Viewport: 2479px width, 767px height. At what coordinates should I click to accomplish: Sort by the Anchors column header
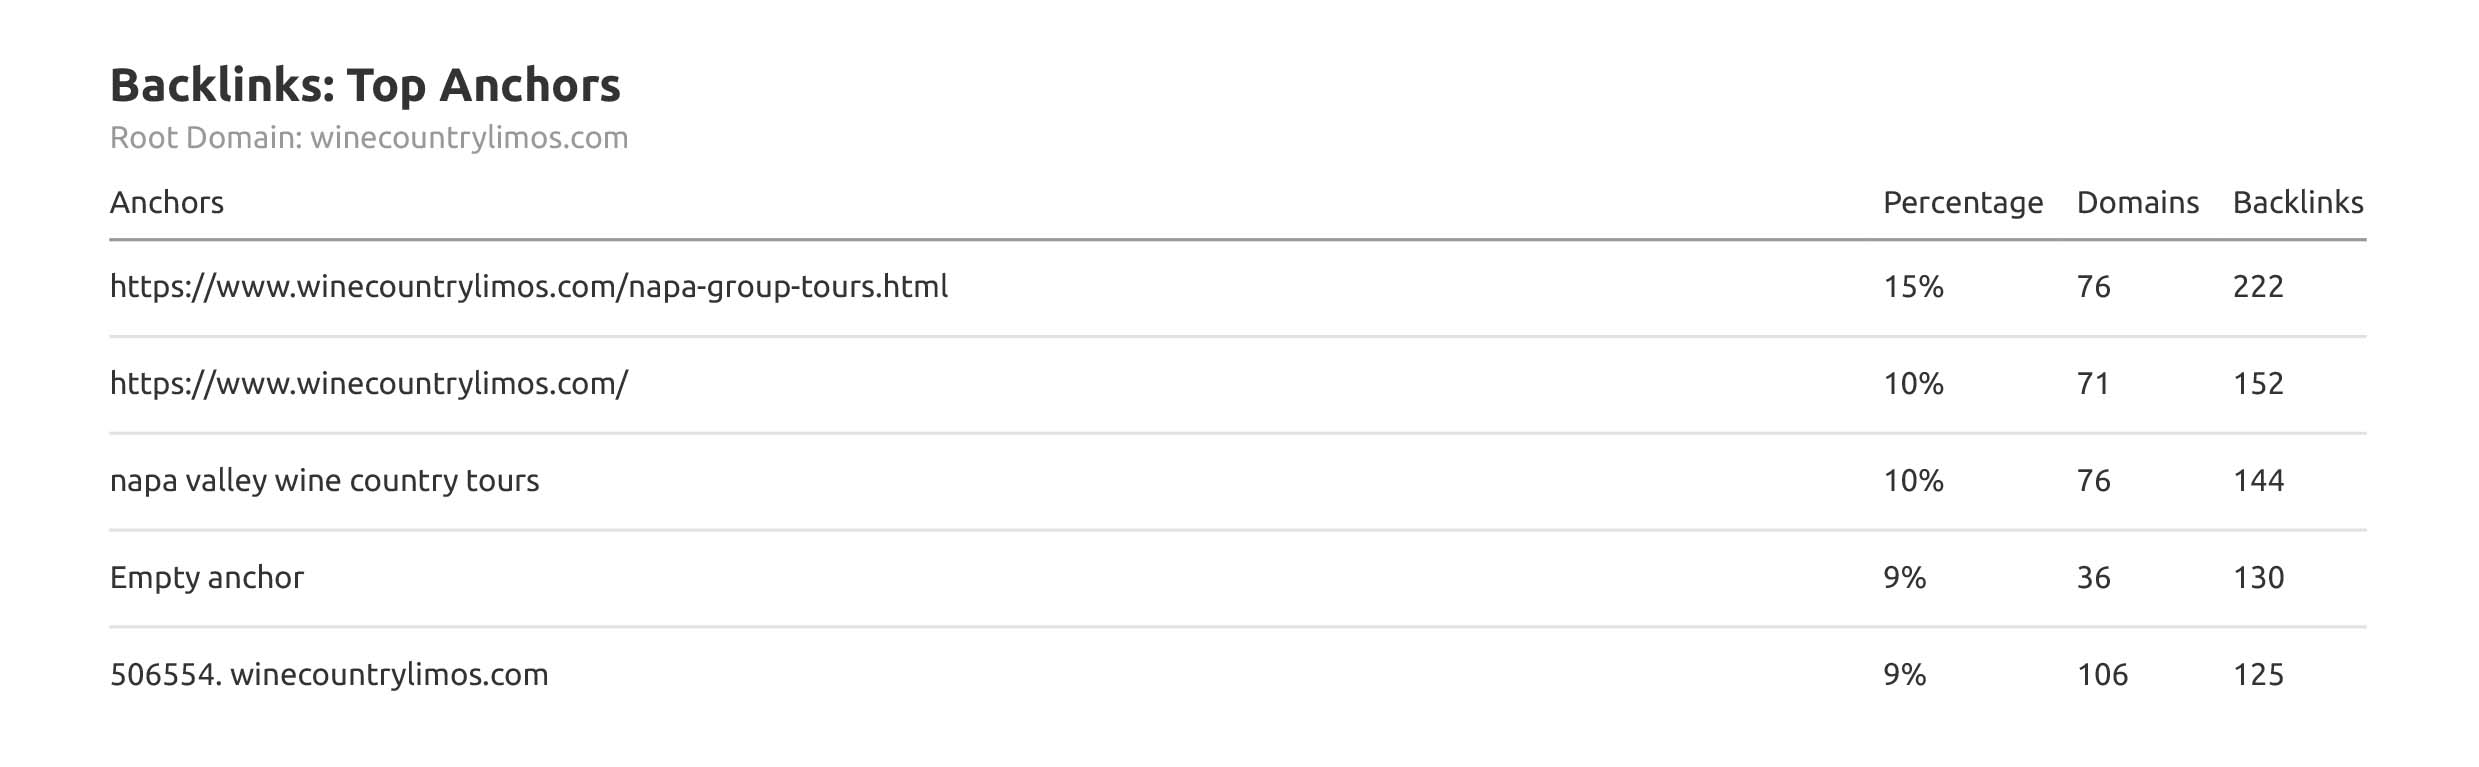click(167, 203)
